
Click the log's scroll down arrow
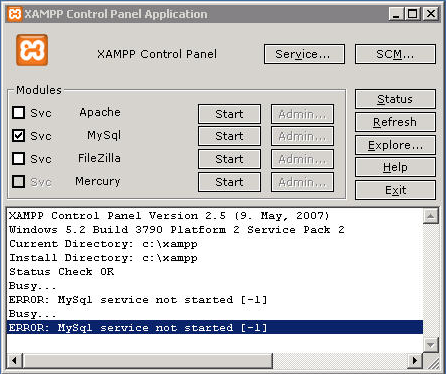430,344
